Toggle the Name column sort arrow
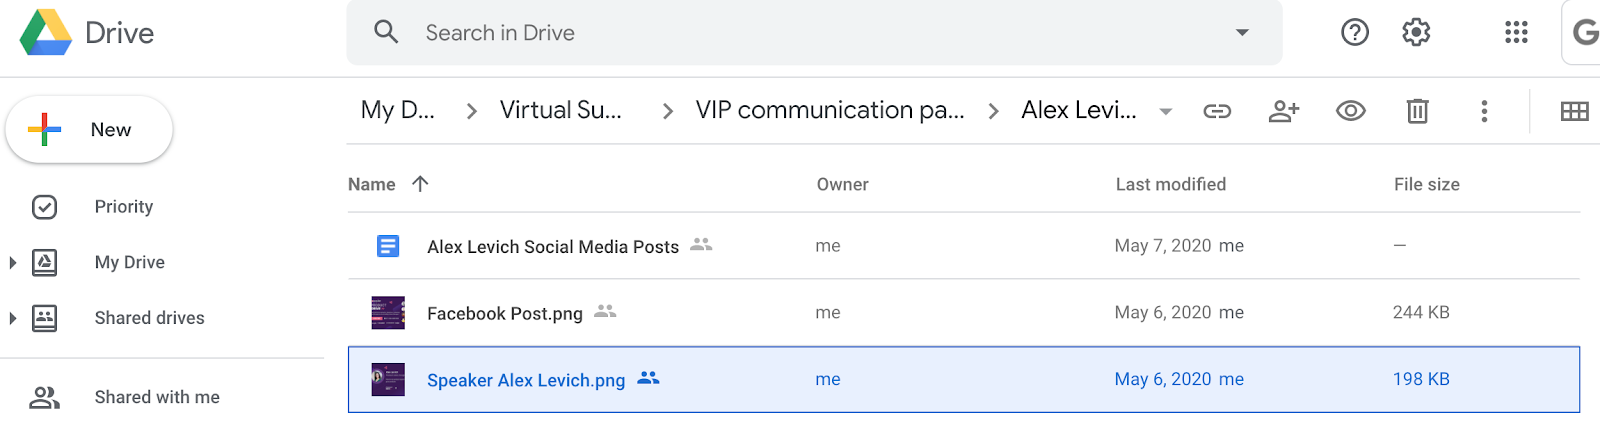1600x438 pixels. [x=420, y=184]
